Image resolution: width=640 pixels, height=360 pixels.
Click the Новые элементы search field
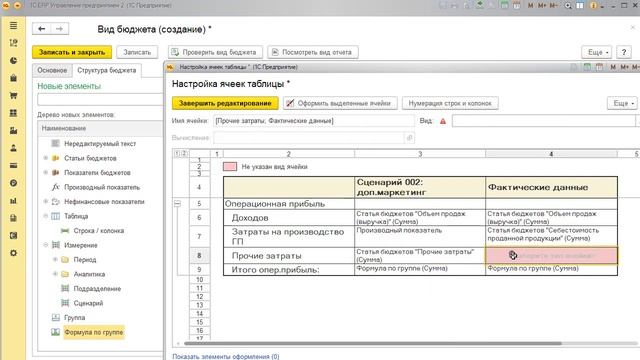[100, 99]
